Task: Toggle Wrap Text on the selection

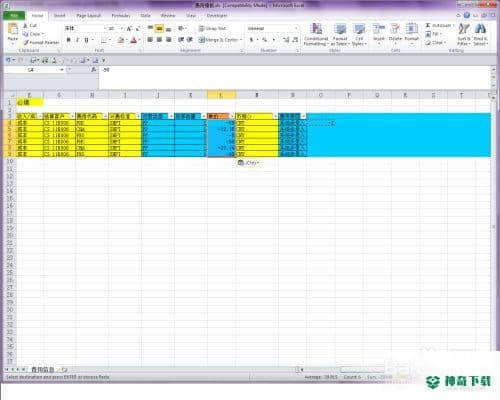Action: point(212,29)
